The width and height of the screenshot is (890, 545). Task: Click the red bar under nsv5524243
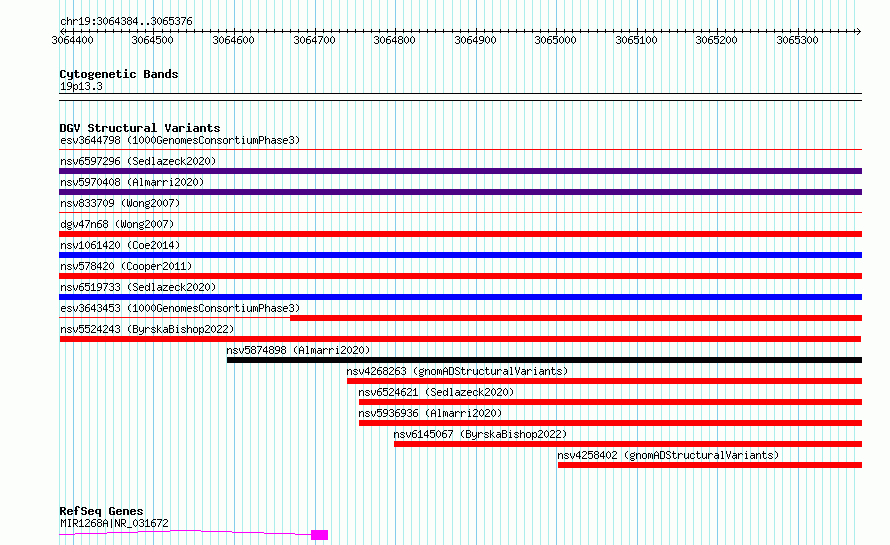pos(460,339)
